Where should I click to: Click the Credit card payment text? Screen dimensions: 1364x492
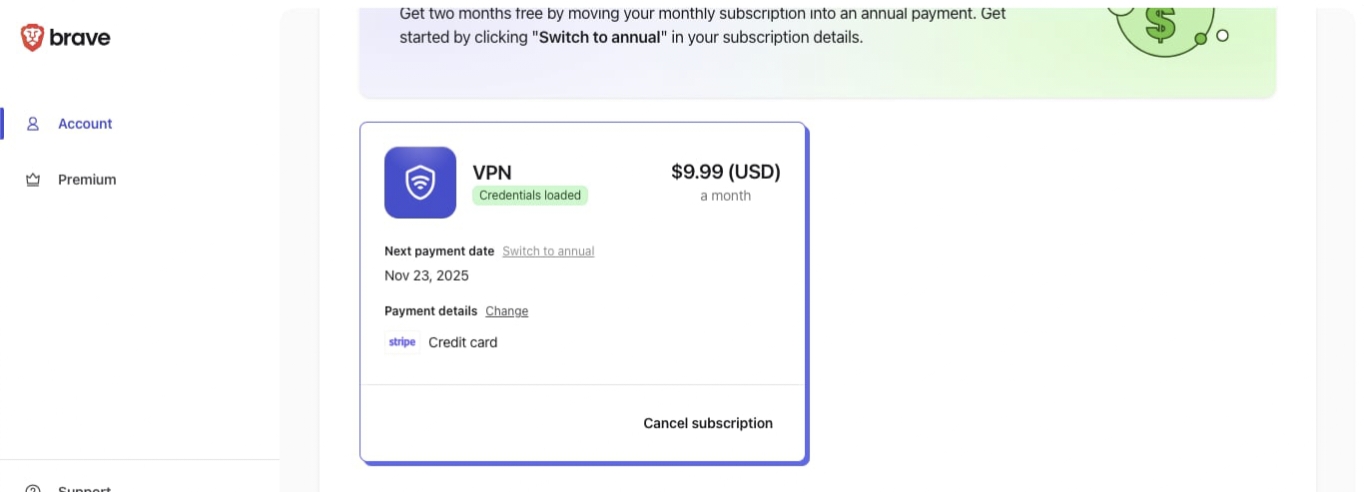pyautogui.click(x=463, y=342)
